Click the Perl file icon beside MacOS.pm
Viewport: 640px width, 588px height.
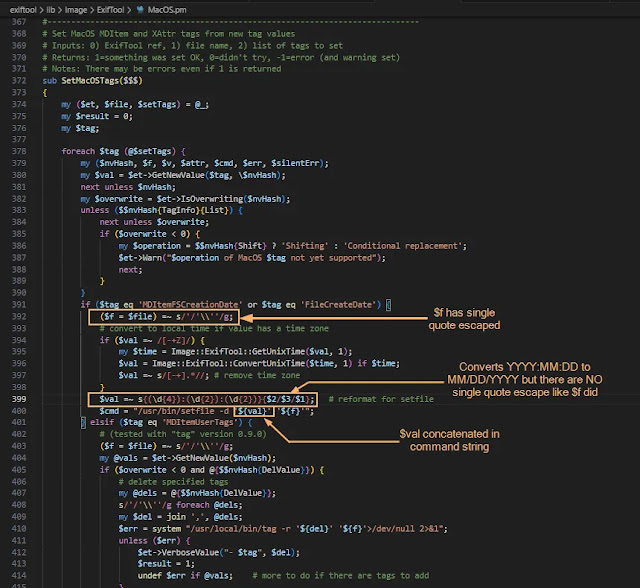click(140, 9)
